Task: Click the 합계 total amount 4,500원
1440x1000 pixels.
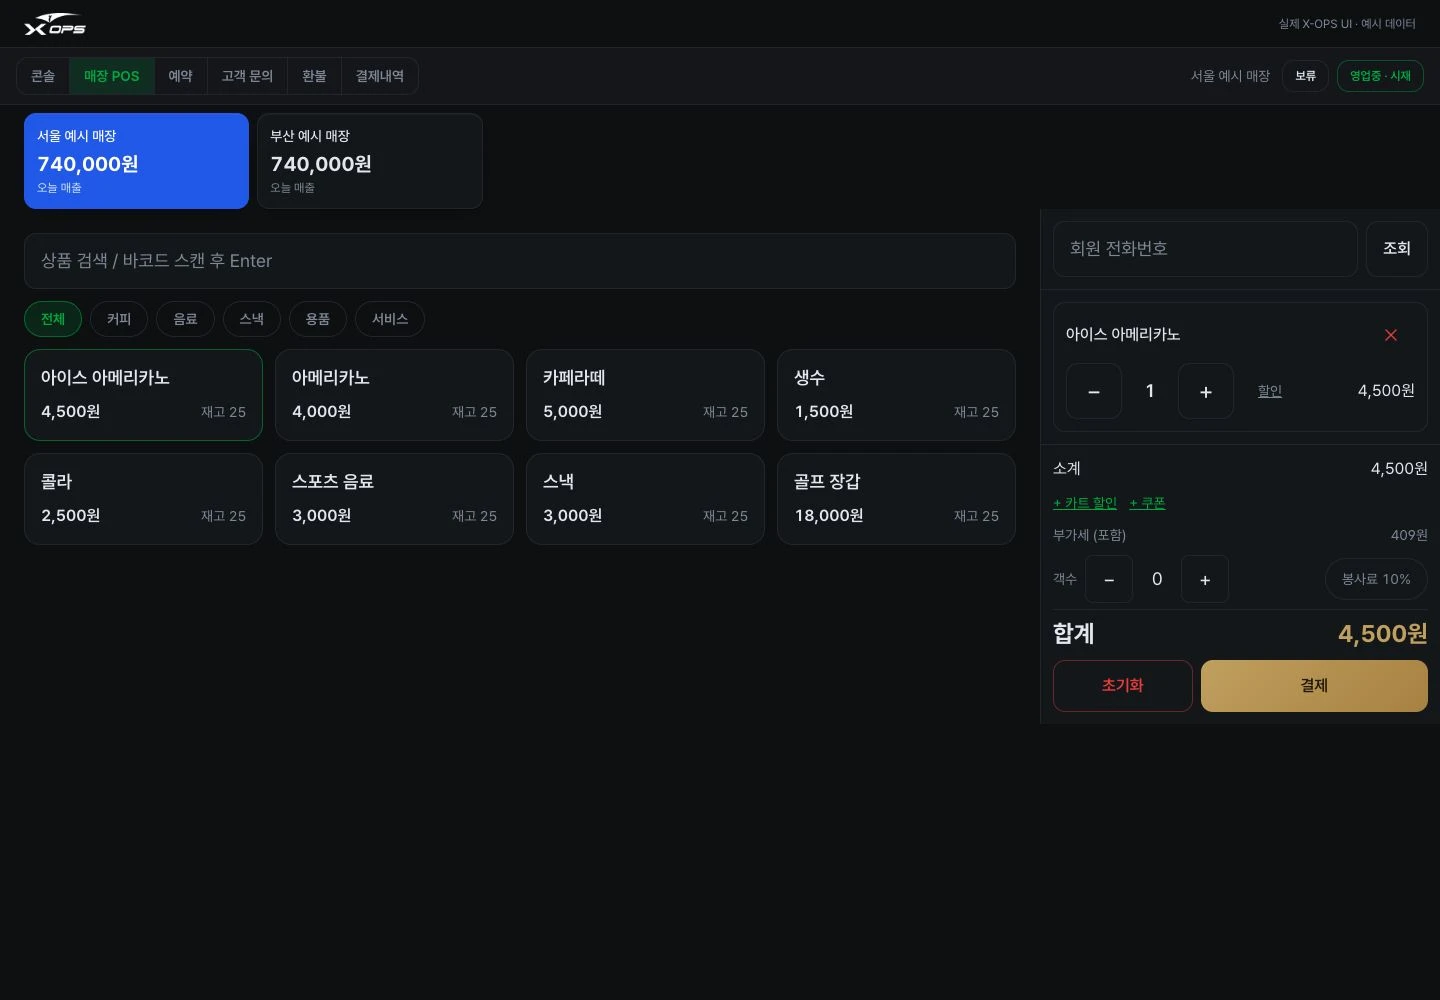Action: coord(1382,634)
